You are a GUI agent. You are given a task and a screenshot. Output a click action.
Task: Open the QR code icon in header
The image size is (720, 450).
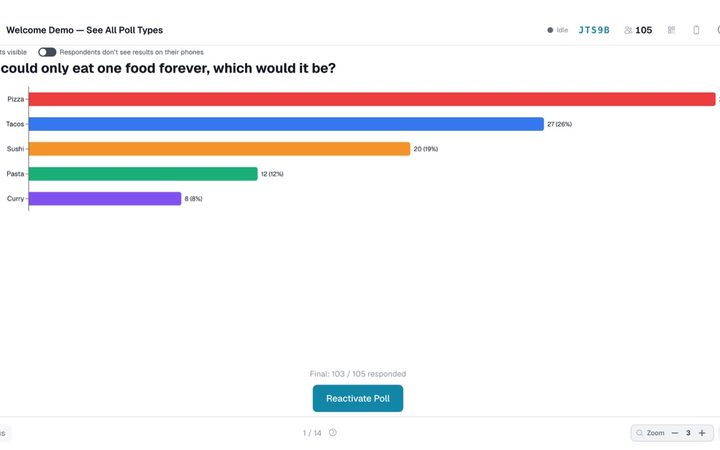coord(671,30)
